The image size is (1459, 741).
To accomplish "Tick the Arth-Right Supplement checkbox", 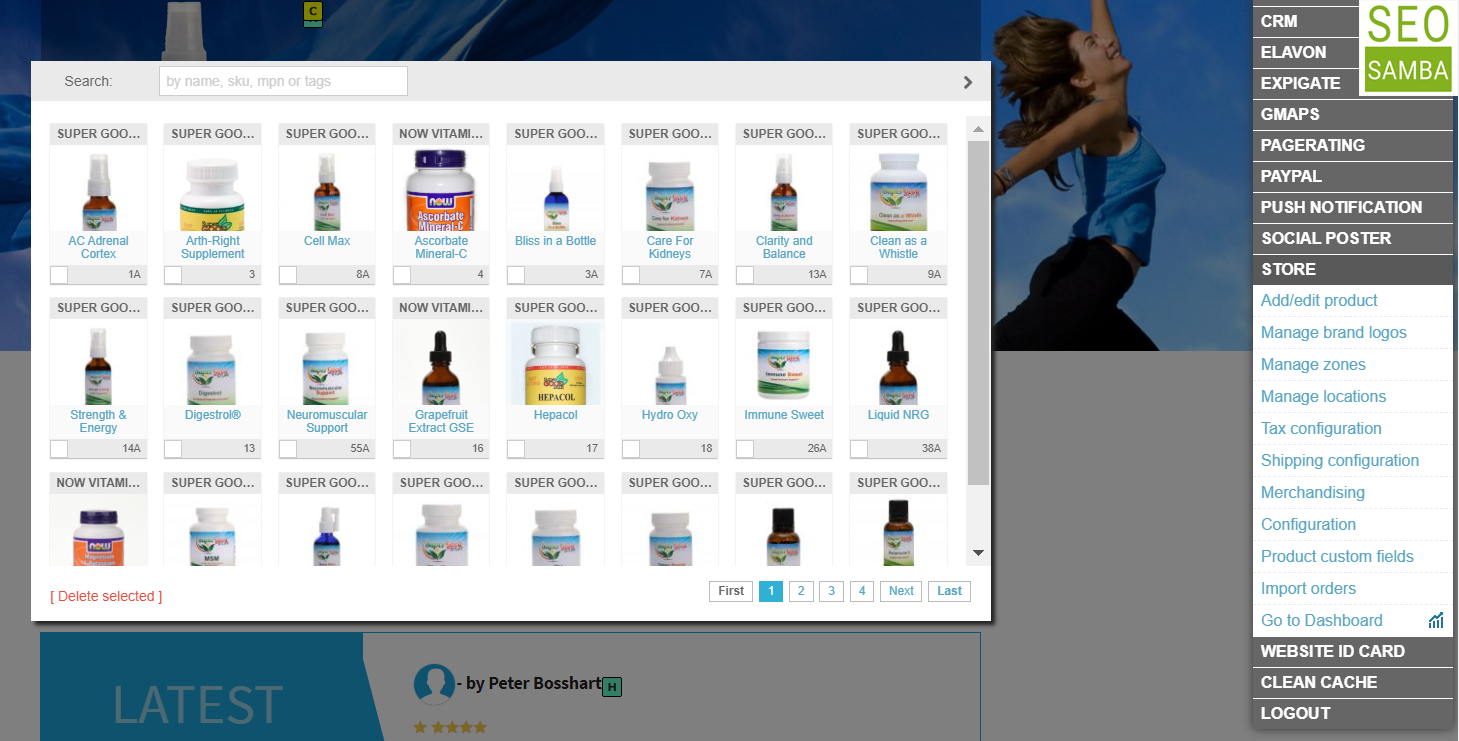I will coord(173,275).
